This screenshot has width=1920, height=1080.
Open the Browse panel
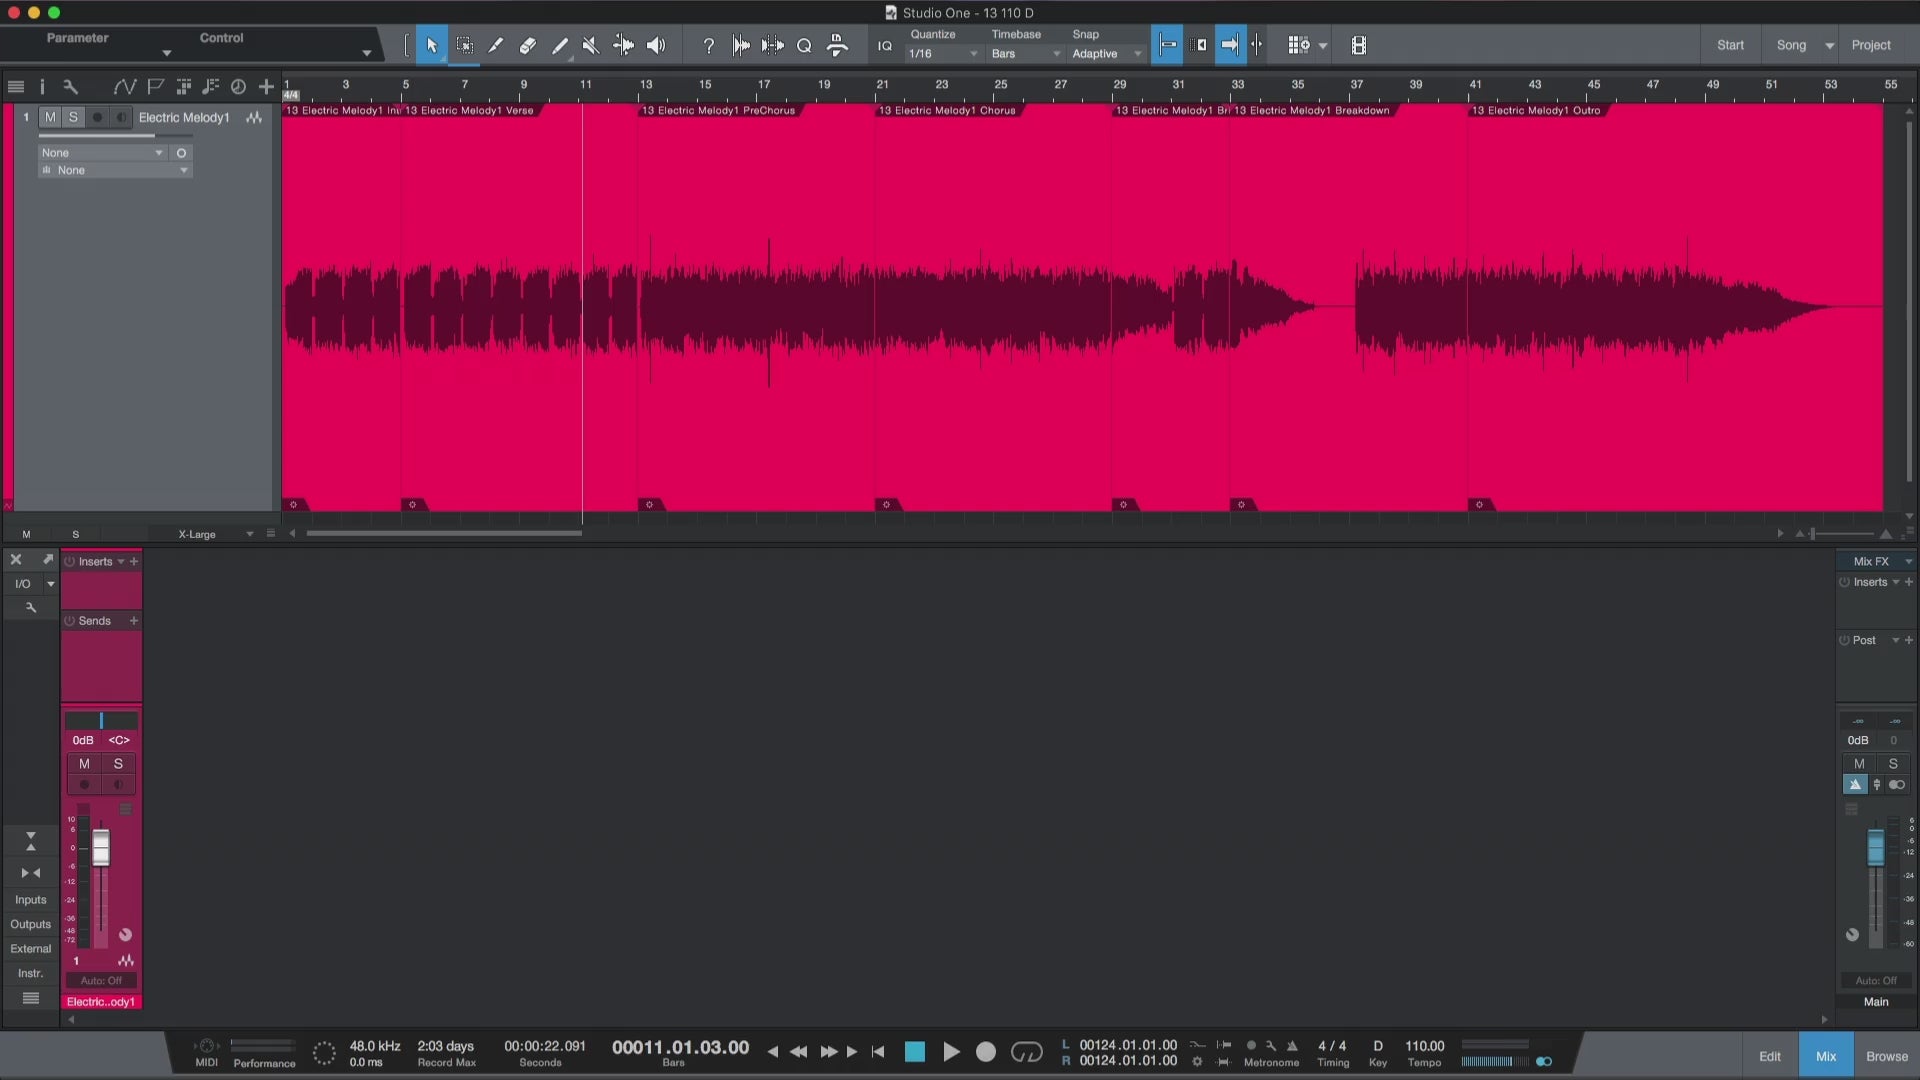pyautogui.click(x=1886, y=1056)
